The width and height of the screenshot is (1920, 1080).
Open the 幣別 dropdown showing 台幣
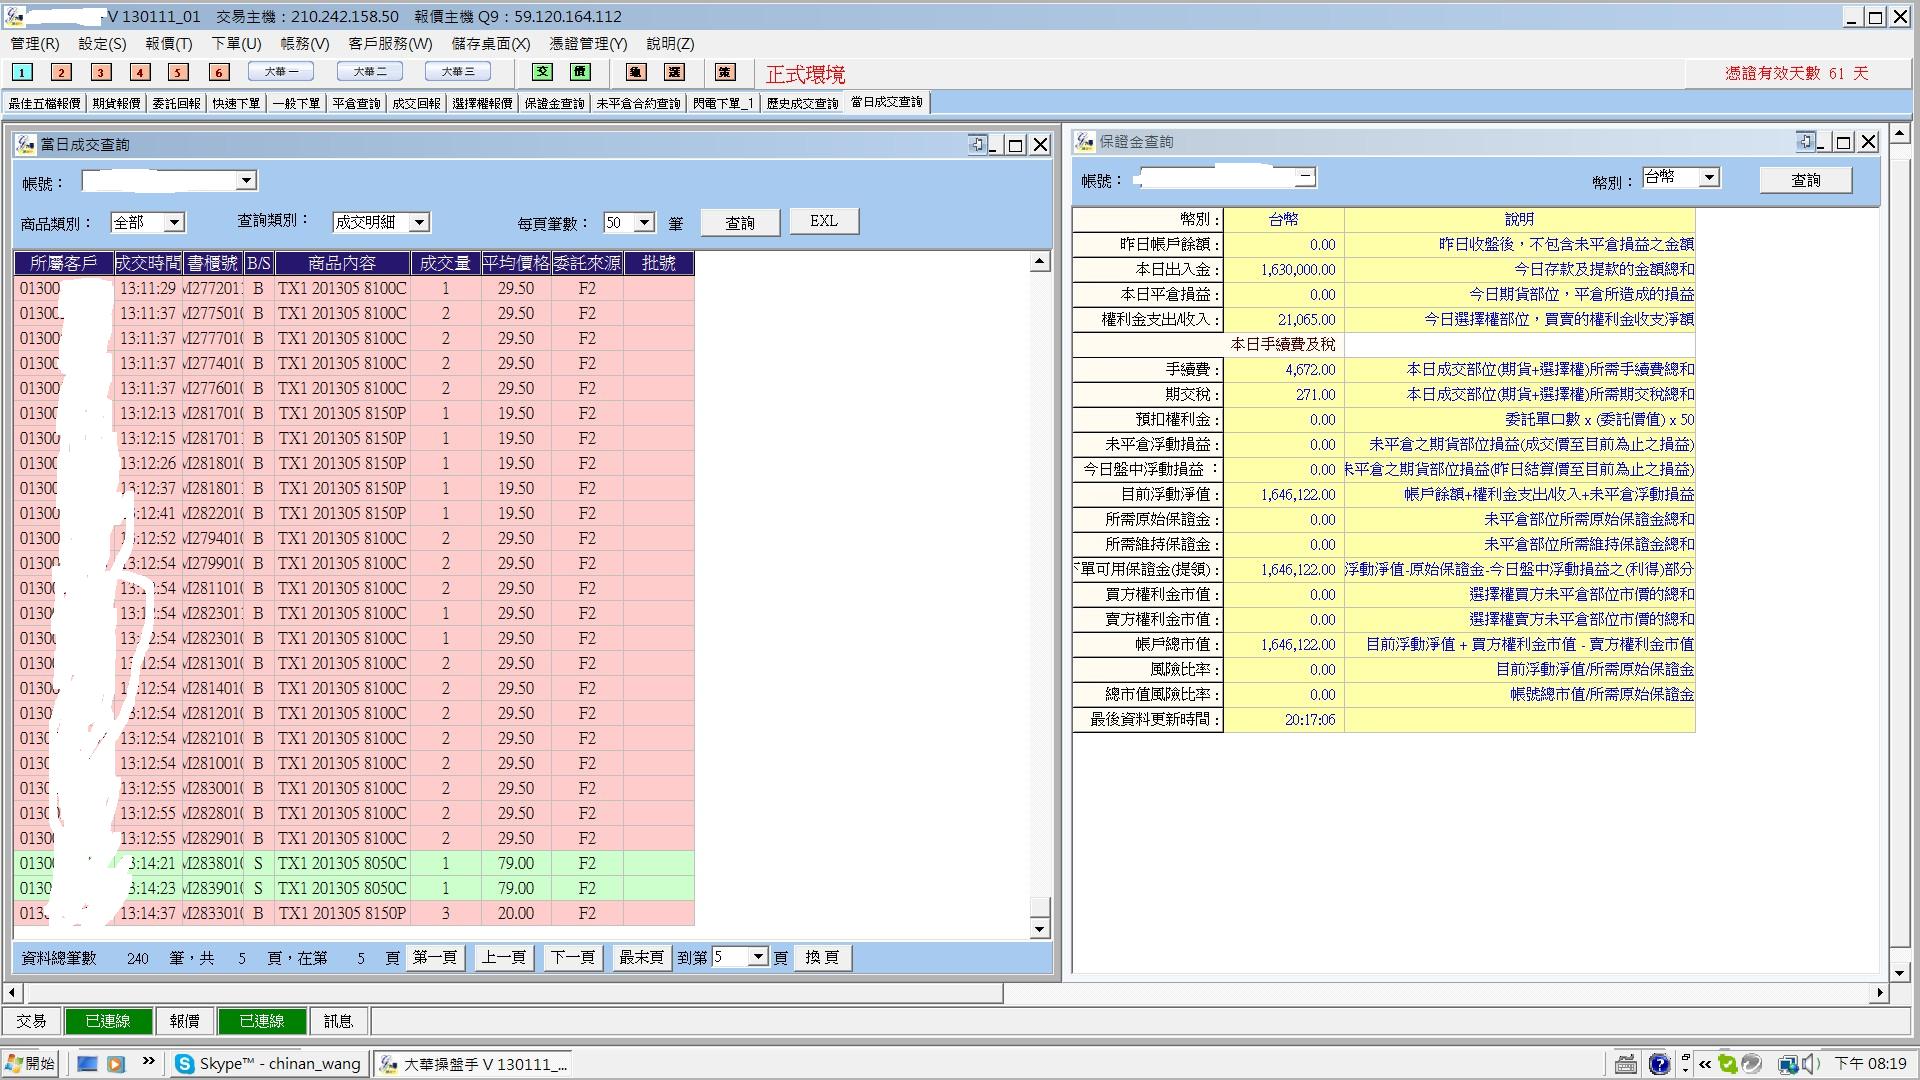point(1709,177)
